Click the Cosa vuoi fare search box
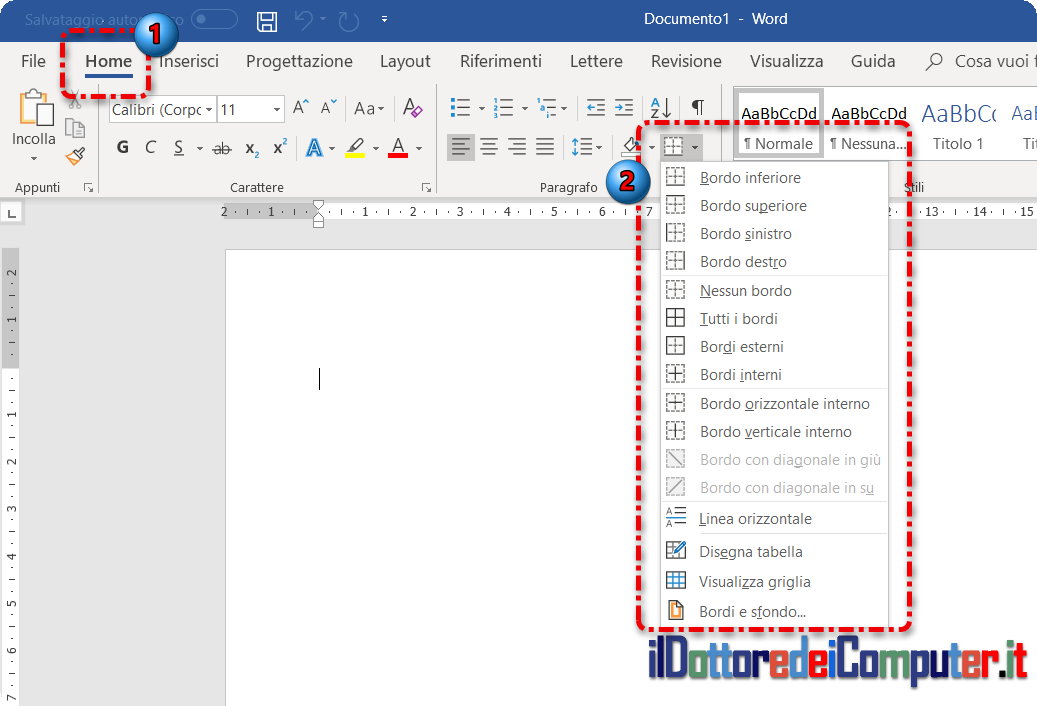Image resolution: width=1037 pixels, height=706 pixels. point(980,61)
